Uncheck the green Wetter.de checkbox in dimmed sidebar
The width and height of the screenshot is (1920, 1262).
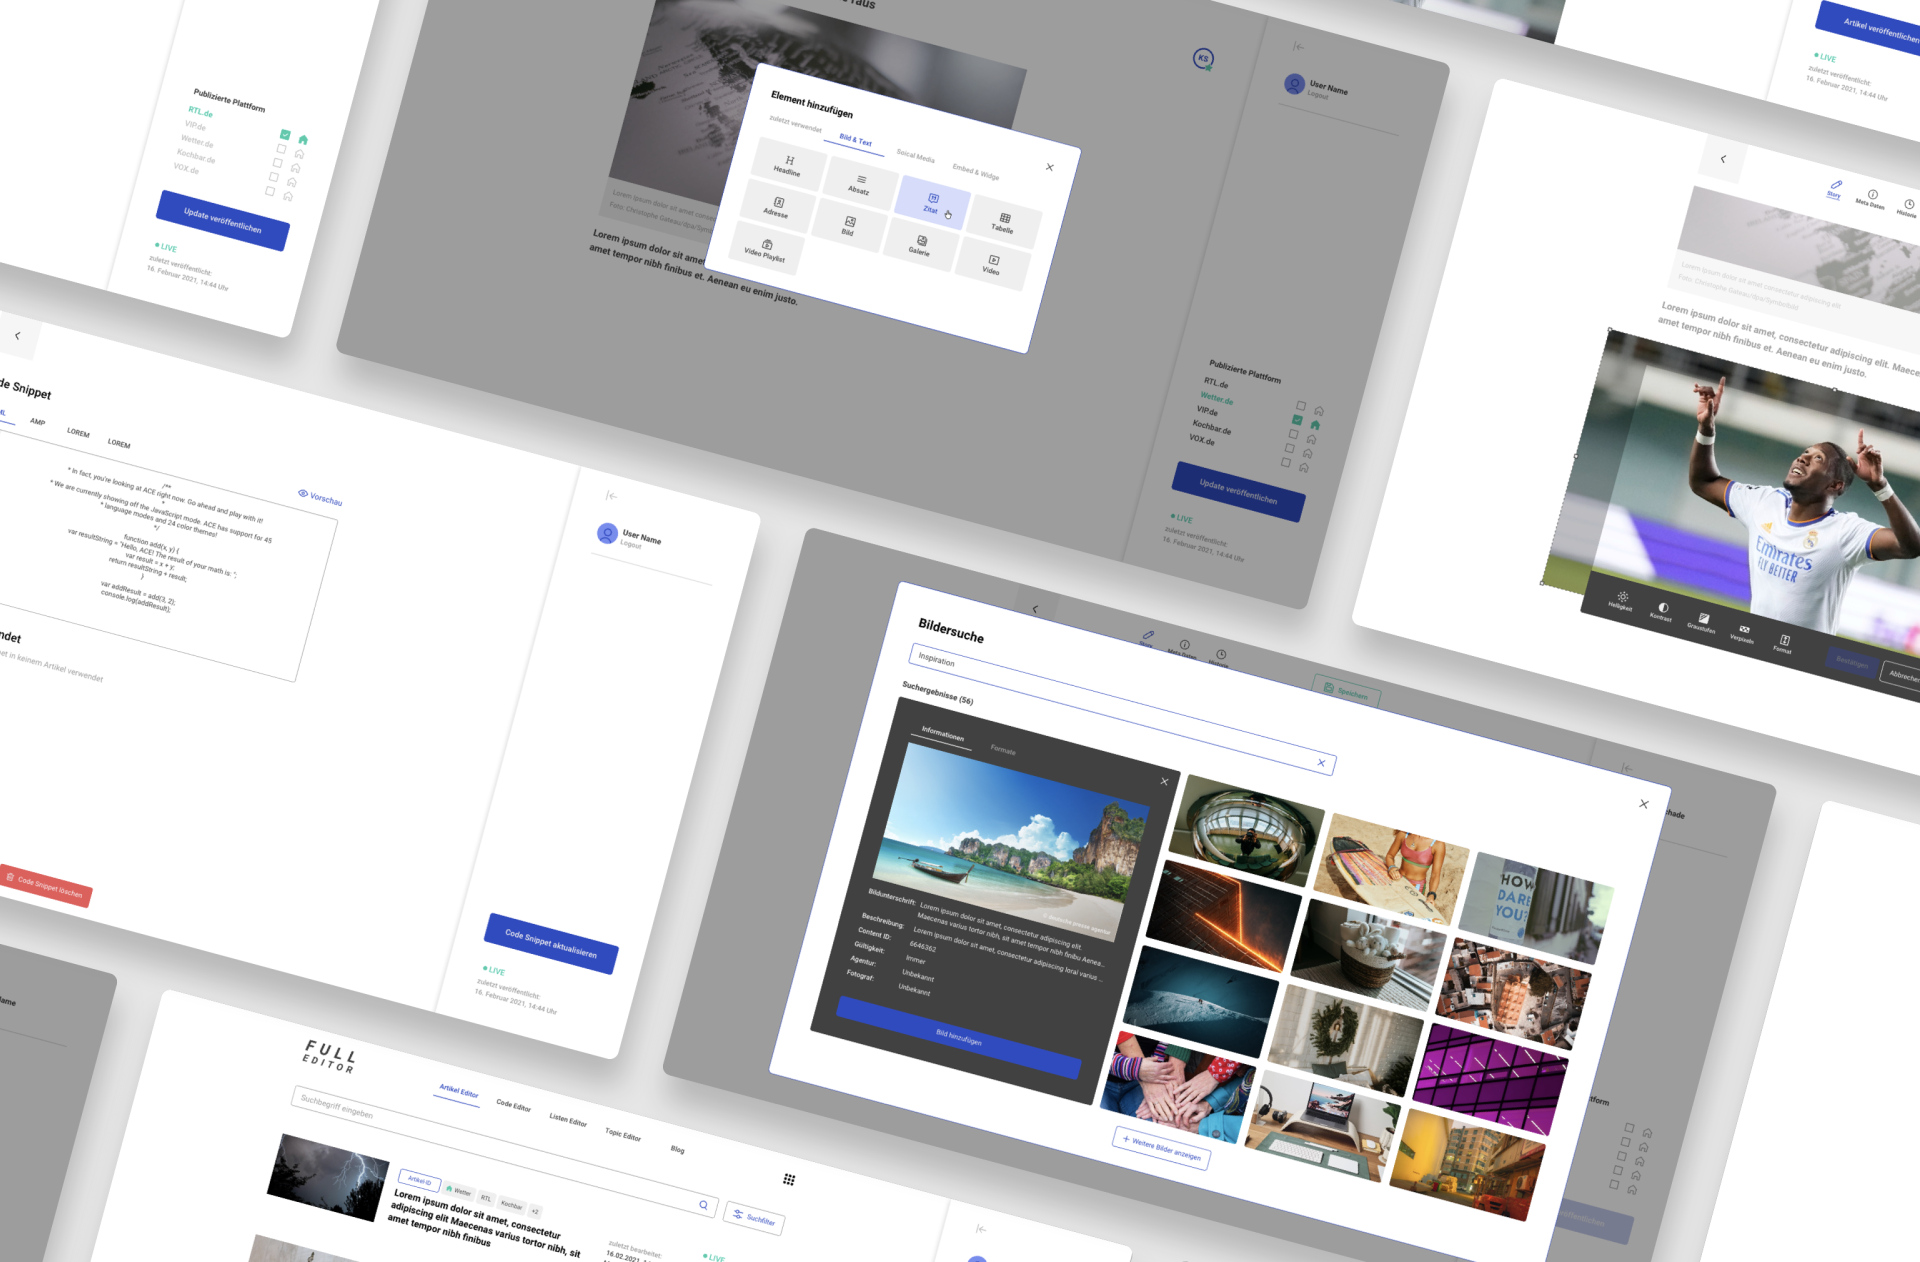click(x=1297, y=420)
